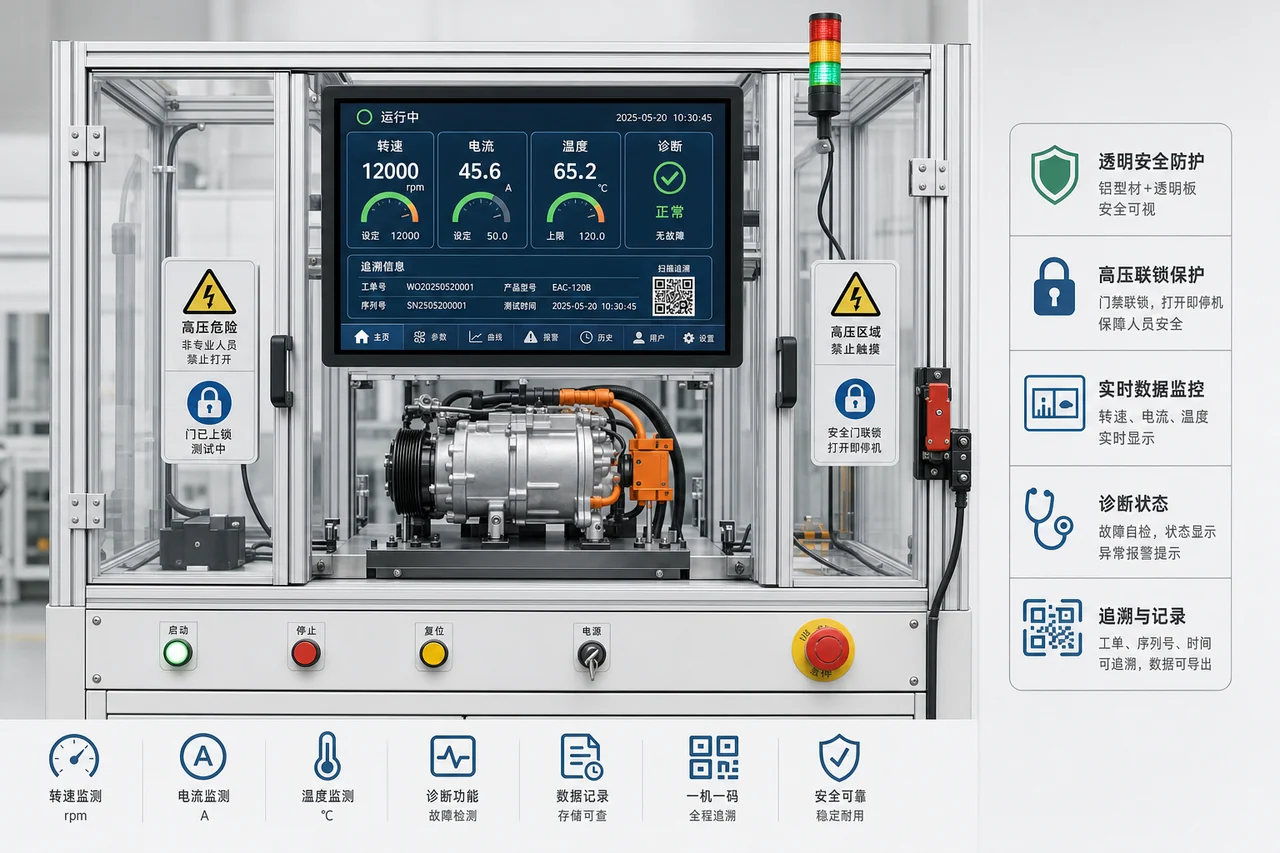Viewport: 1280px width, 853px height.
Task: Open the 用户 user tab
Action: (x=649, y=338)
